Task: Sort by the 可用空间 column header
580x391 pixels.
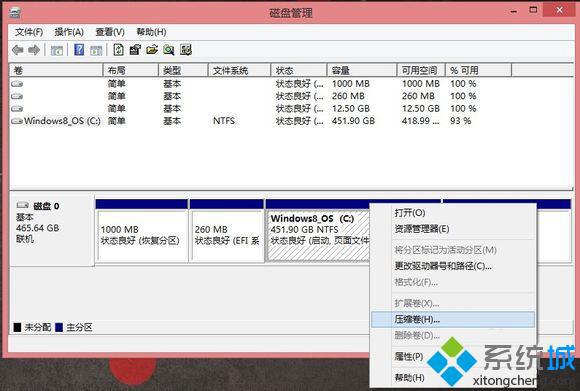Action: [421, 70]
